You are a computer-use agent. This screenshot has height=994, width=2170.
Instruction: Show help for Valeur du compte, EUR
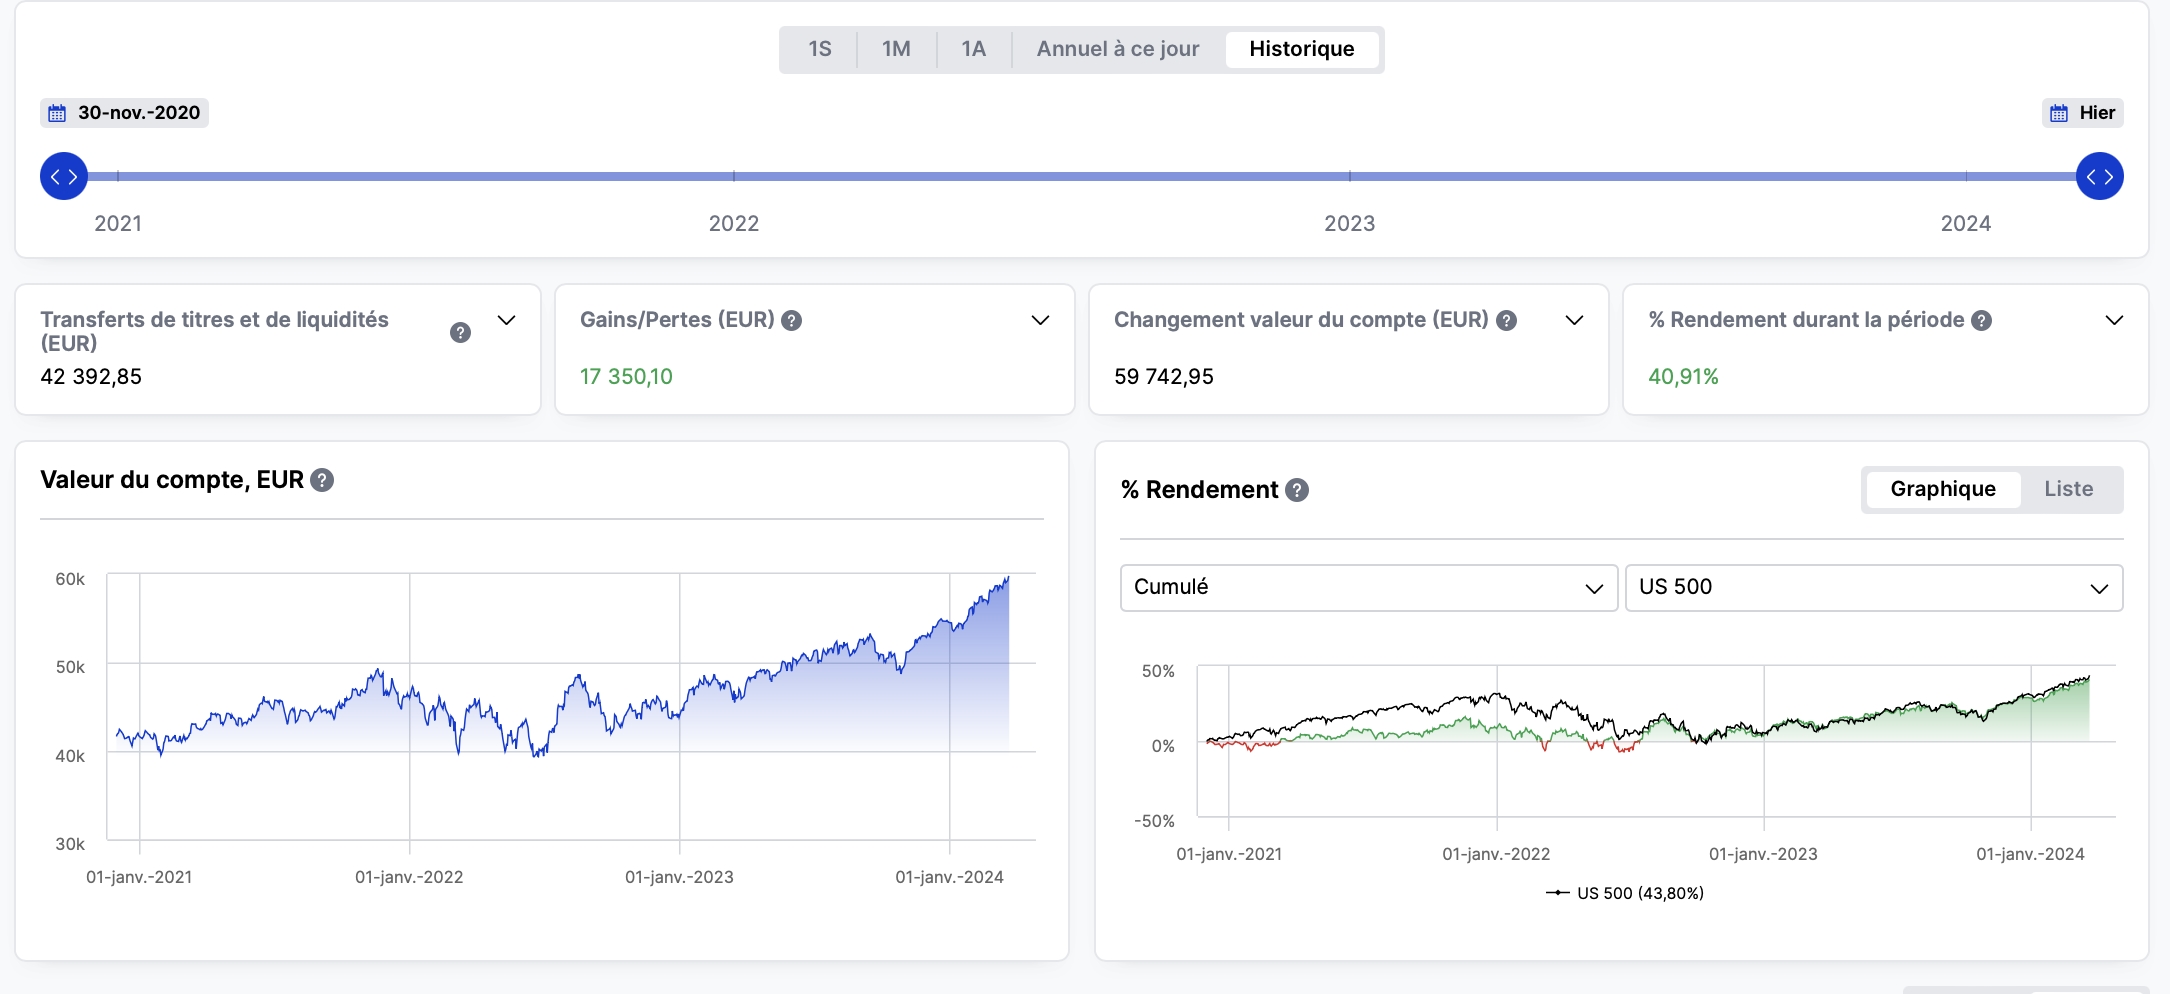(322, 480)
